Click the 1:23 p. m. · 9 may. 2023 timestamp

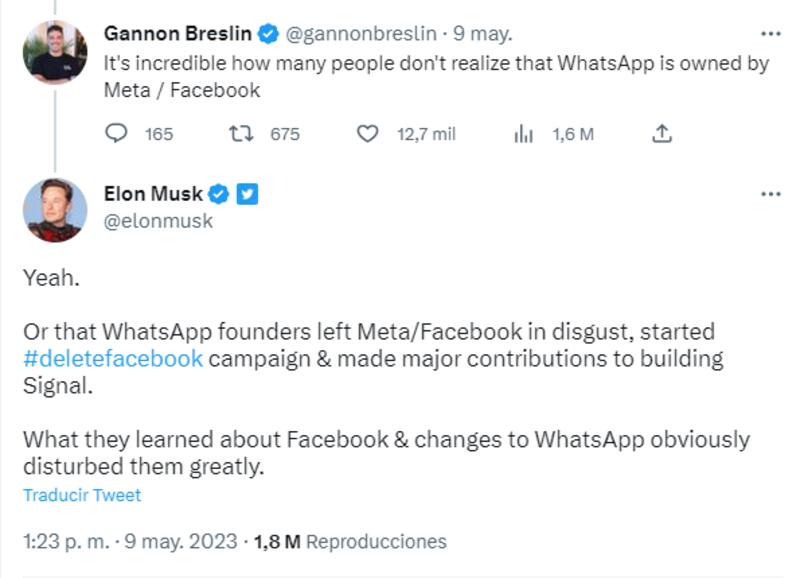pyautogui.click(x=130, y=542)
